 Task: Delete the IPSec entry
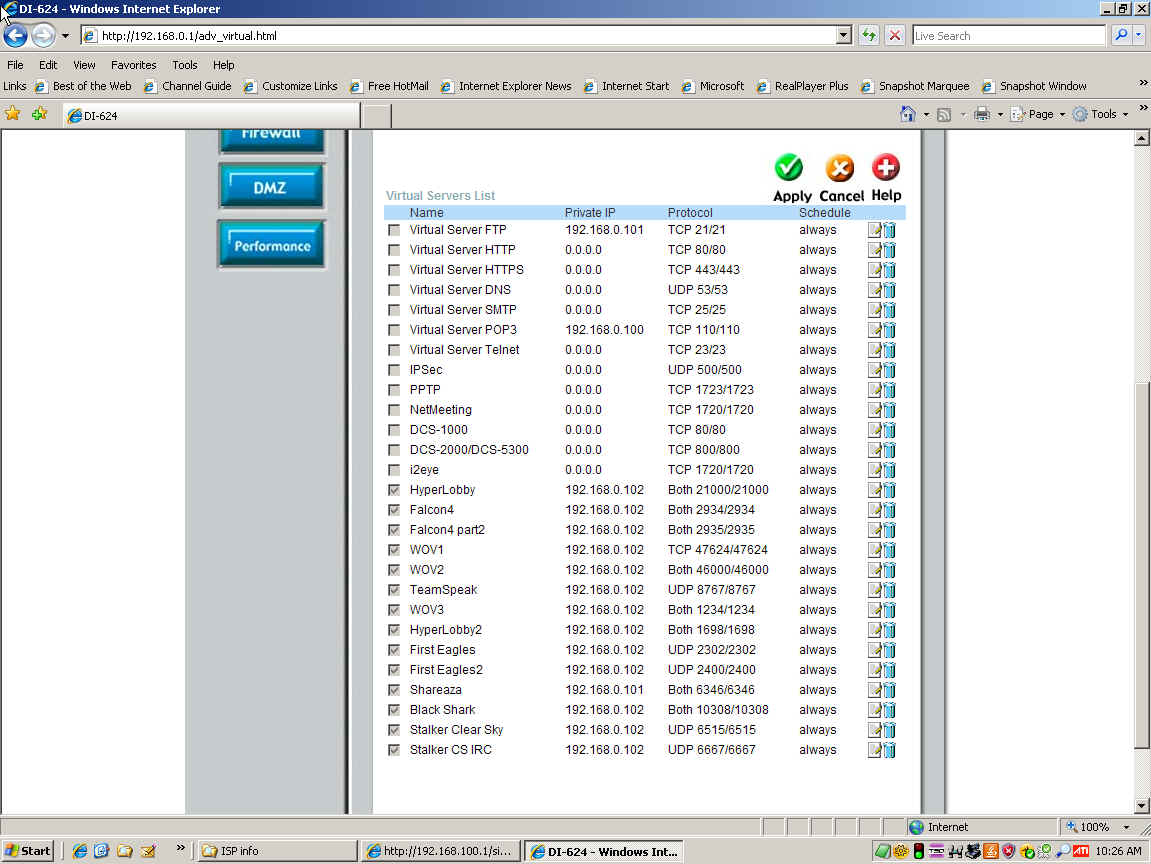889,370
